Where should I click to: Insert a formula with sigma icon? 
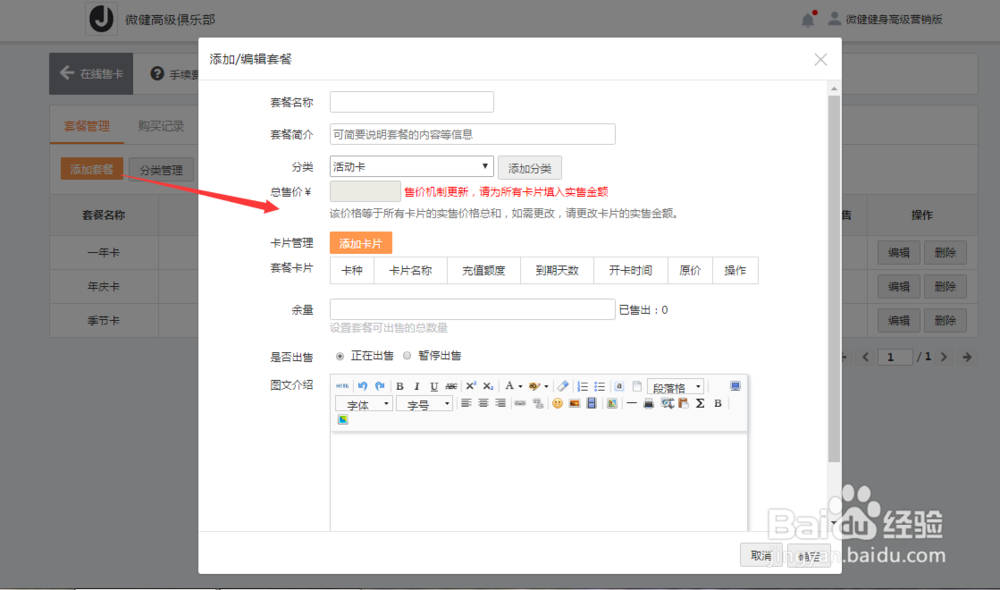700,403
